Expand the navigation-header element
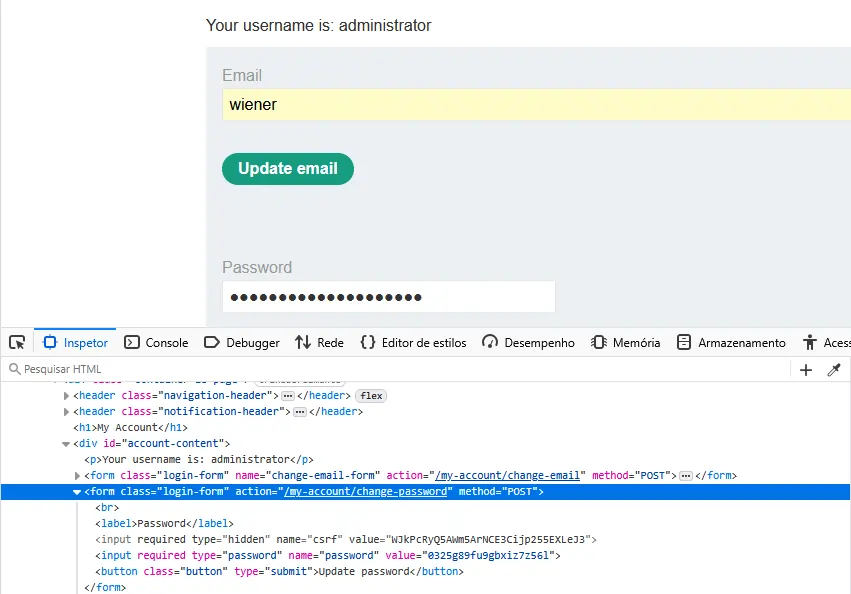 pyautogui.click(x=66, y=396)
